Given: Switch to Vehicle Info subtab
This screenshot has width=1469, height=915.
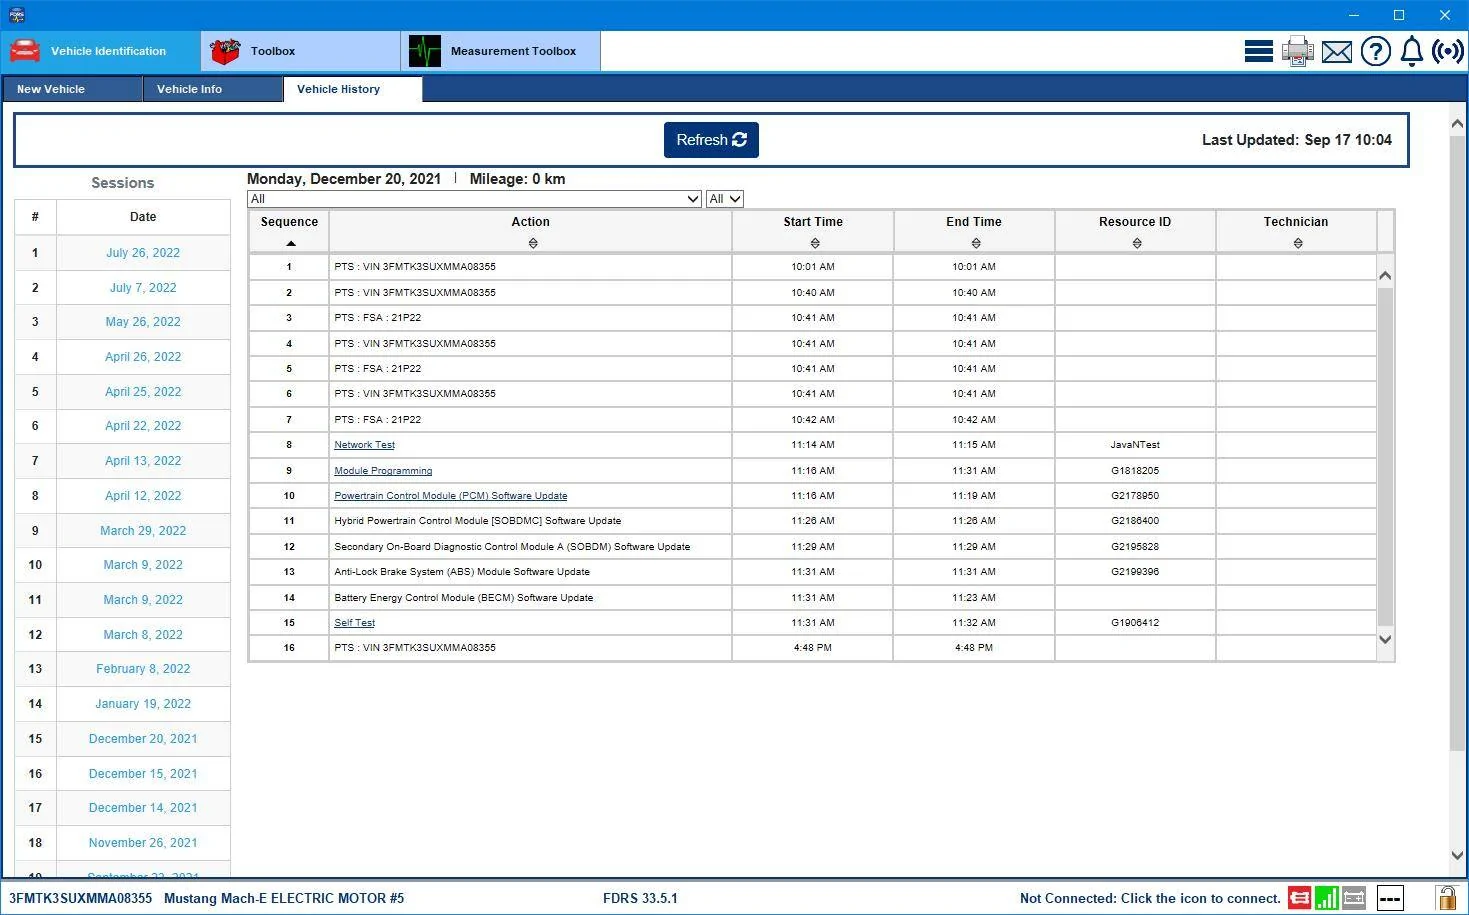Looking at the screenshot, I should (213, 89).
